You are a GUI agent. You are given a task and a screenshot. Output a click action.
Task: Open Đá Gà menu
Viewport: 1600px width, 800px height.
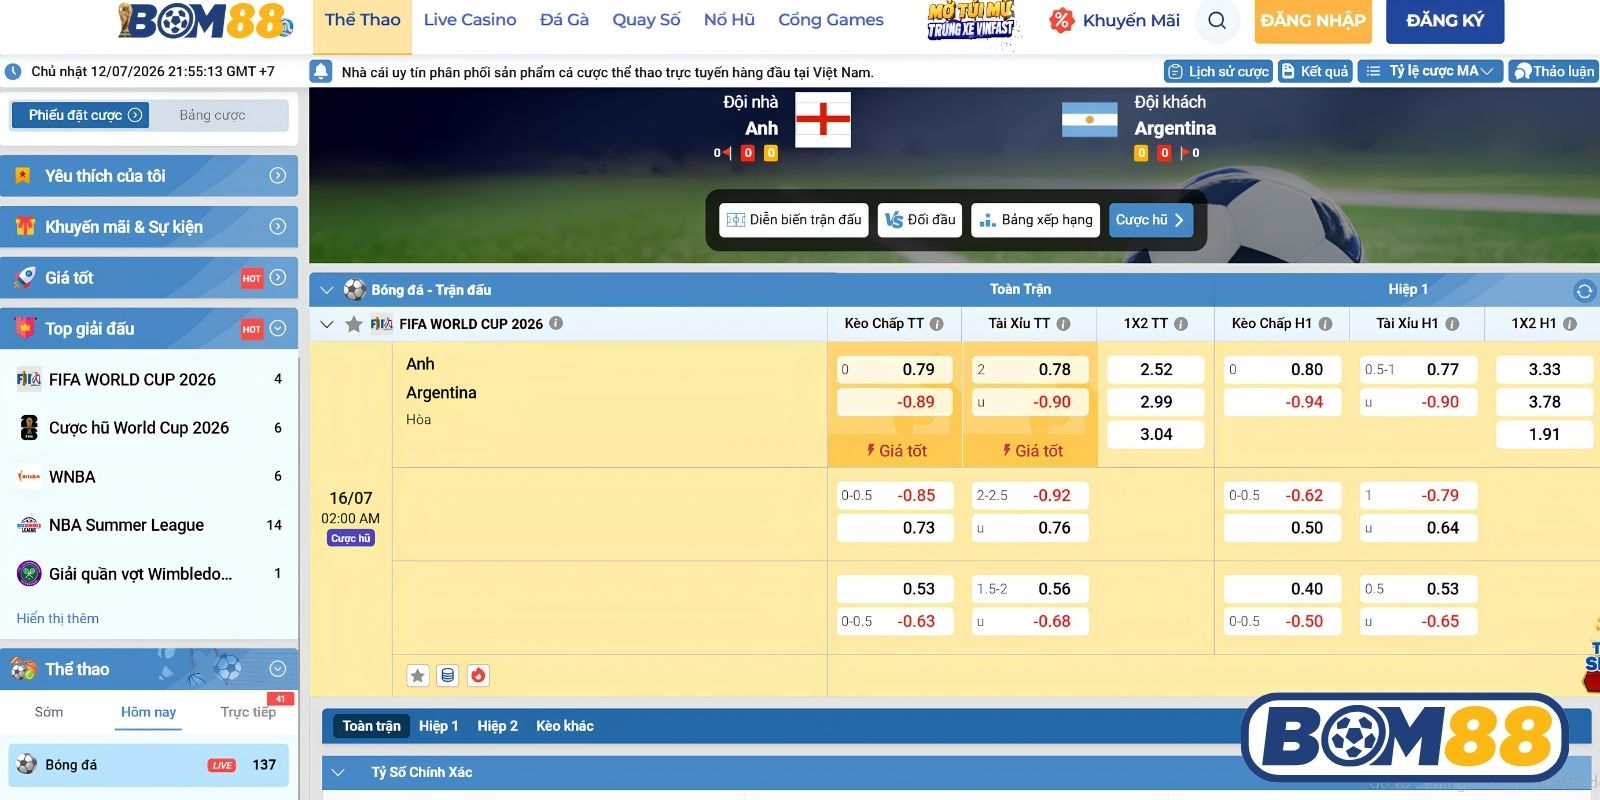(x=564, y=20)
